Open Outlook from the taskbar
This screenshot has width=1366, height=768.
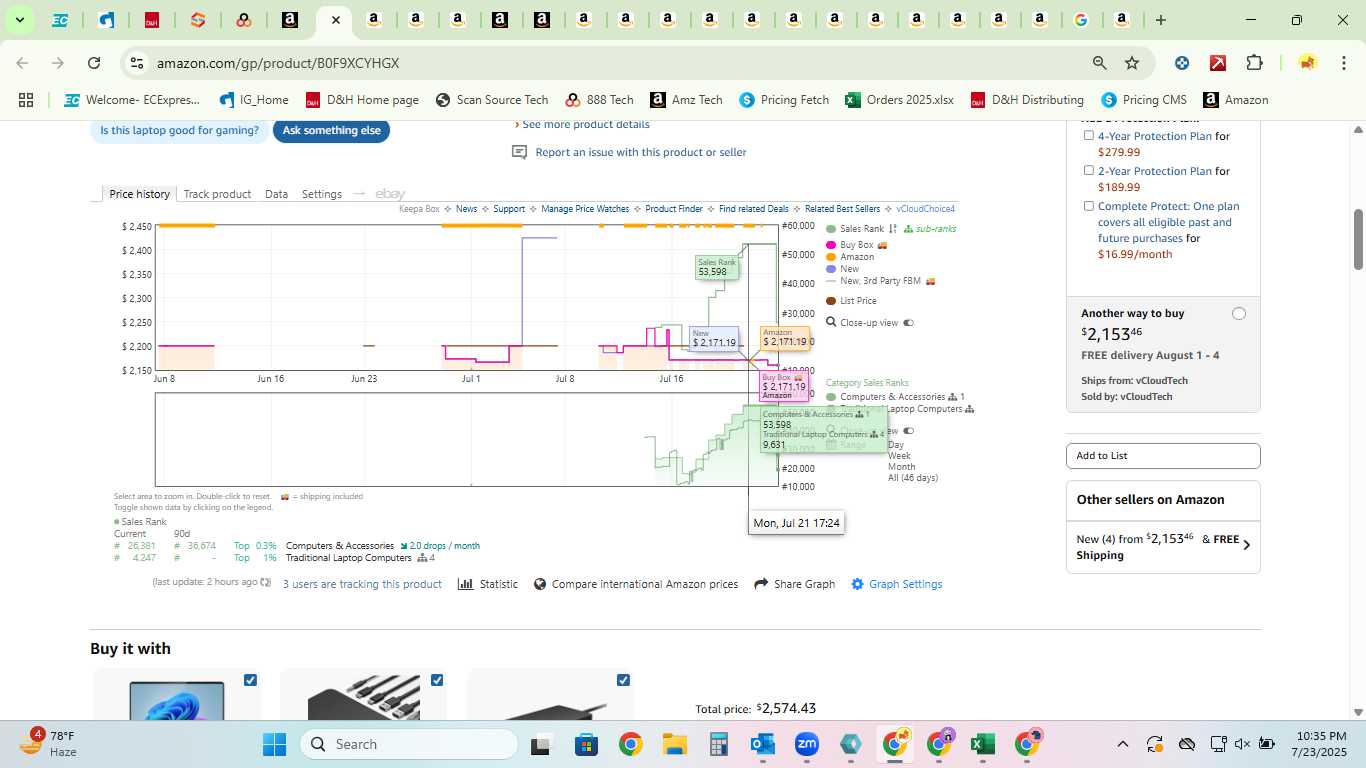[763, 744]
